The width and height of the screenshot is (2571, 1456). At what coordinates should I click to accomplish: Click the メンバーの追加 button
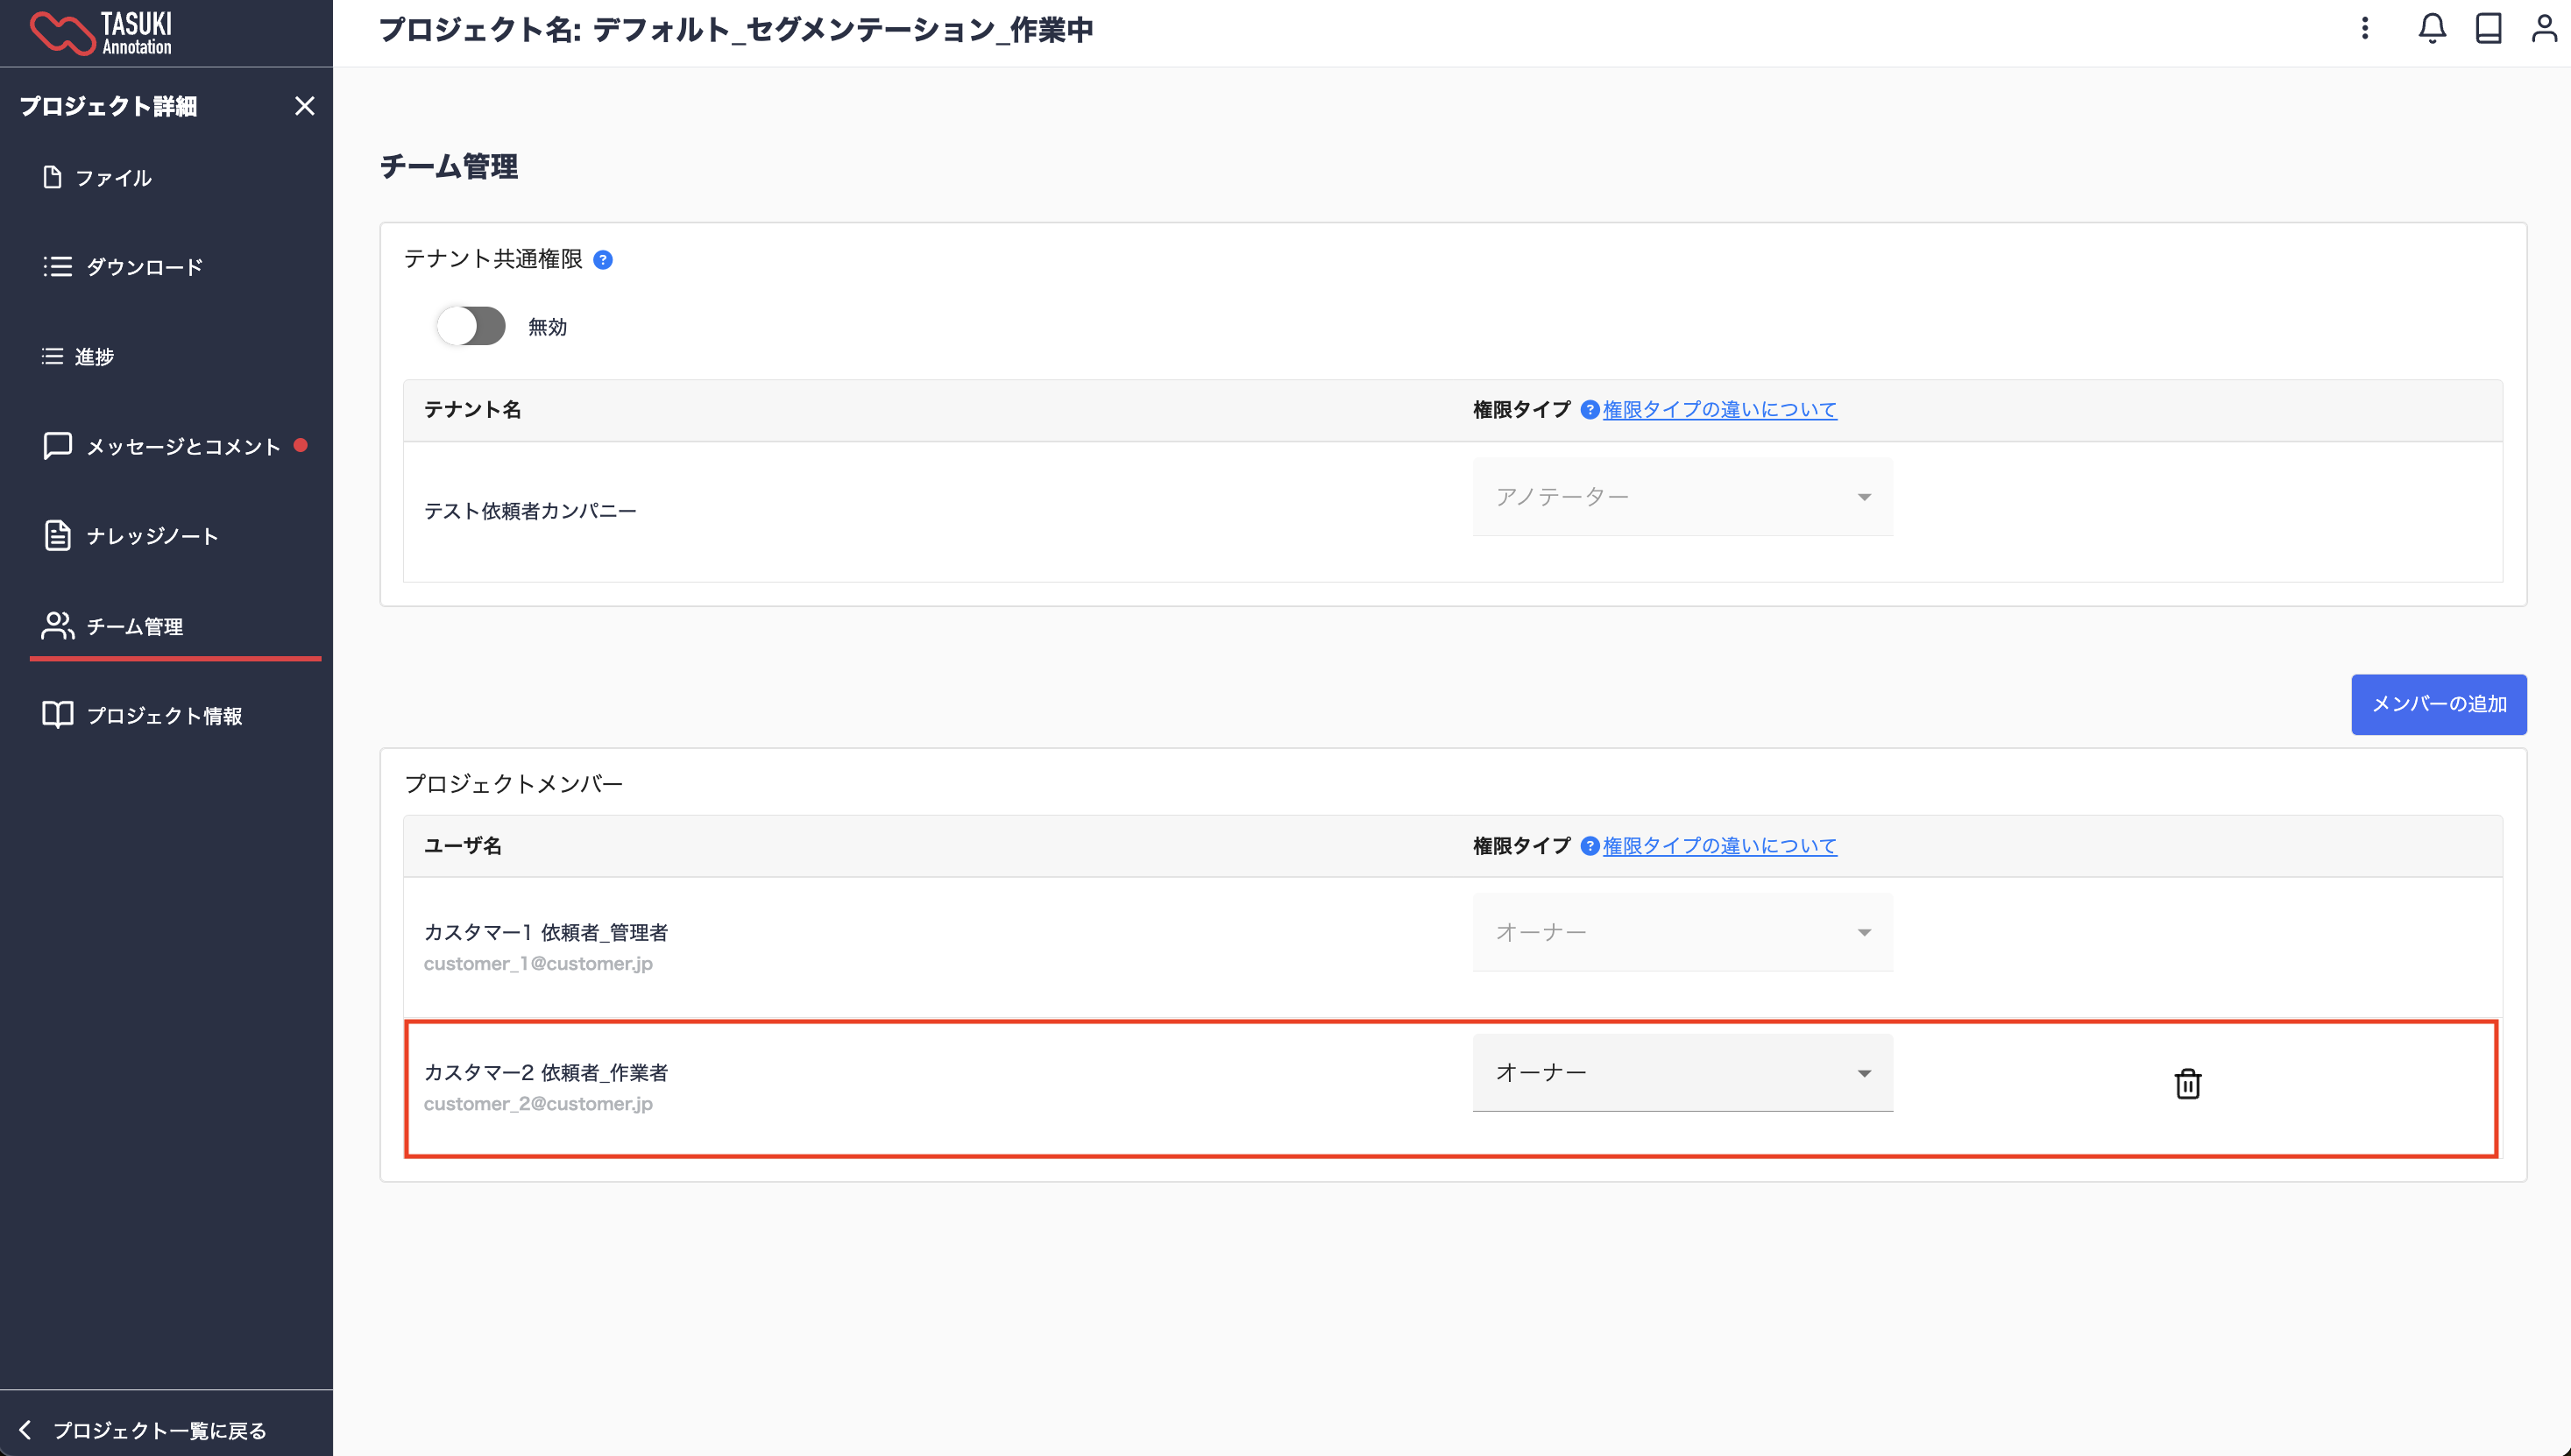2438,704
